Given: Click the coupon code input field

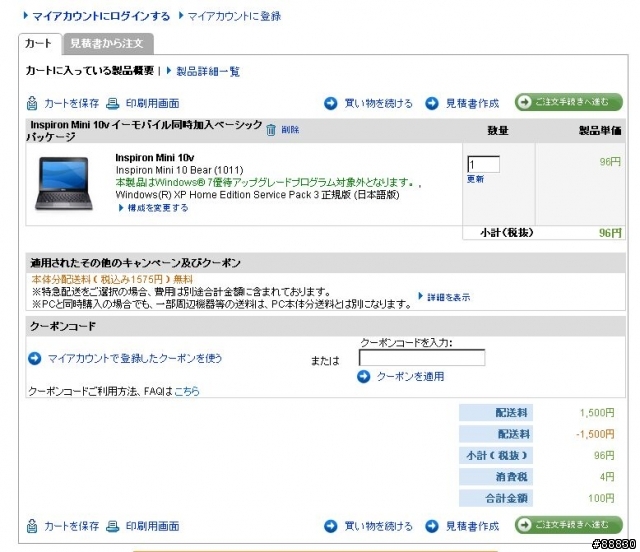Looking at the screenshot, I should tap(422, 358).
